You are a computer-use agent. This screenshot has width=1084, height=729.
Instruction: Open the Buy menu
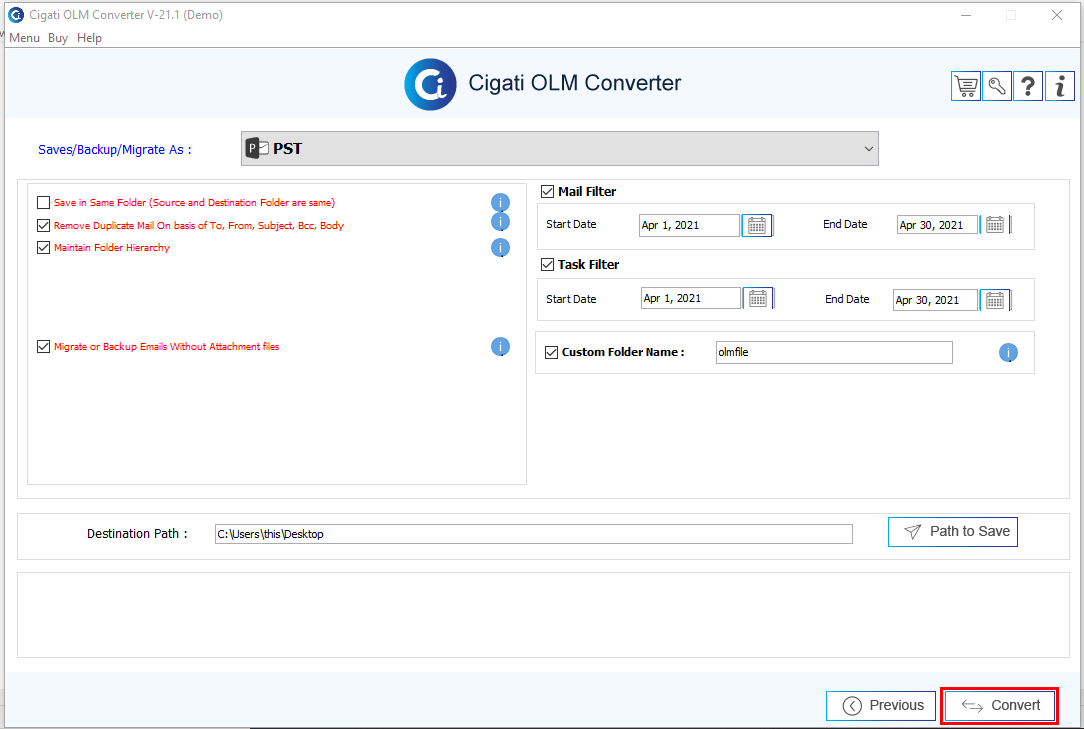(58, 38)
